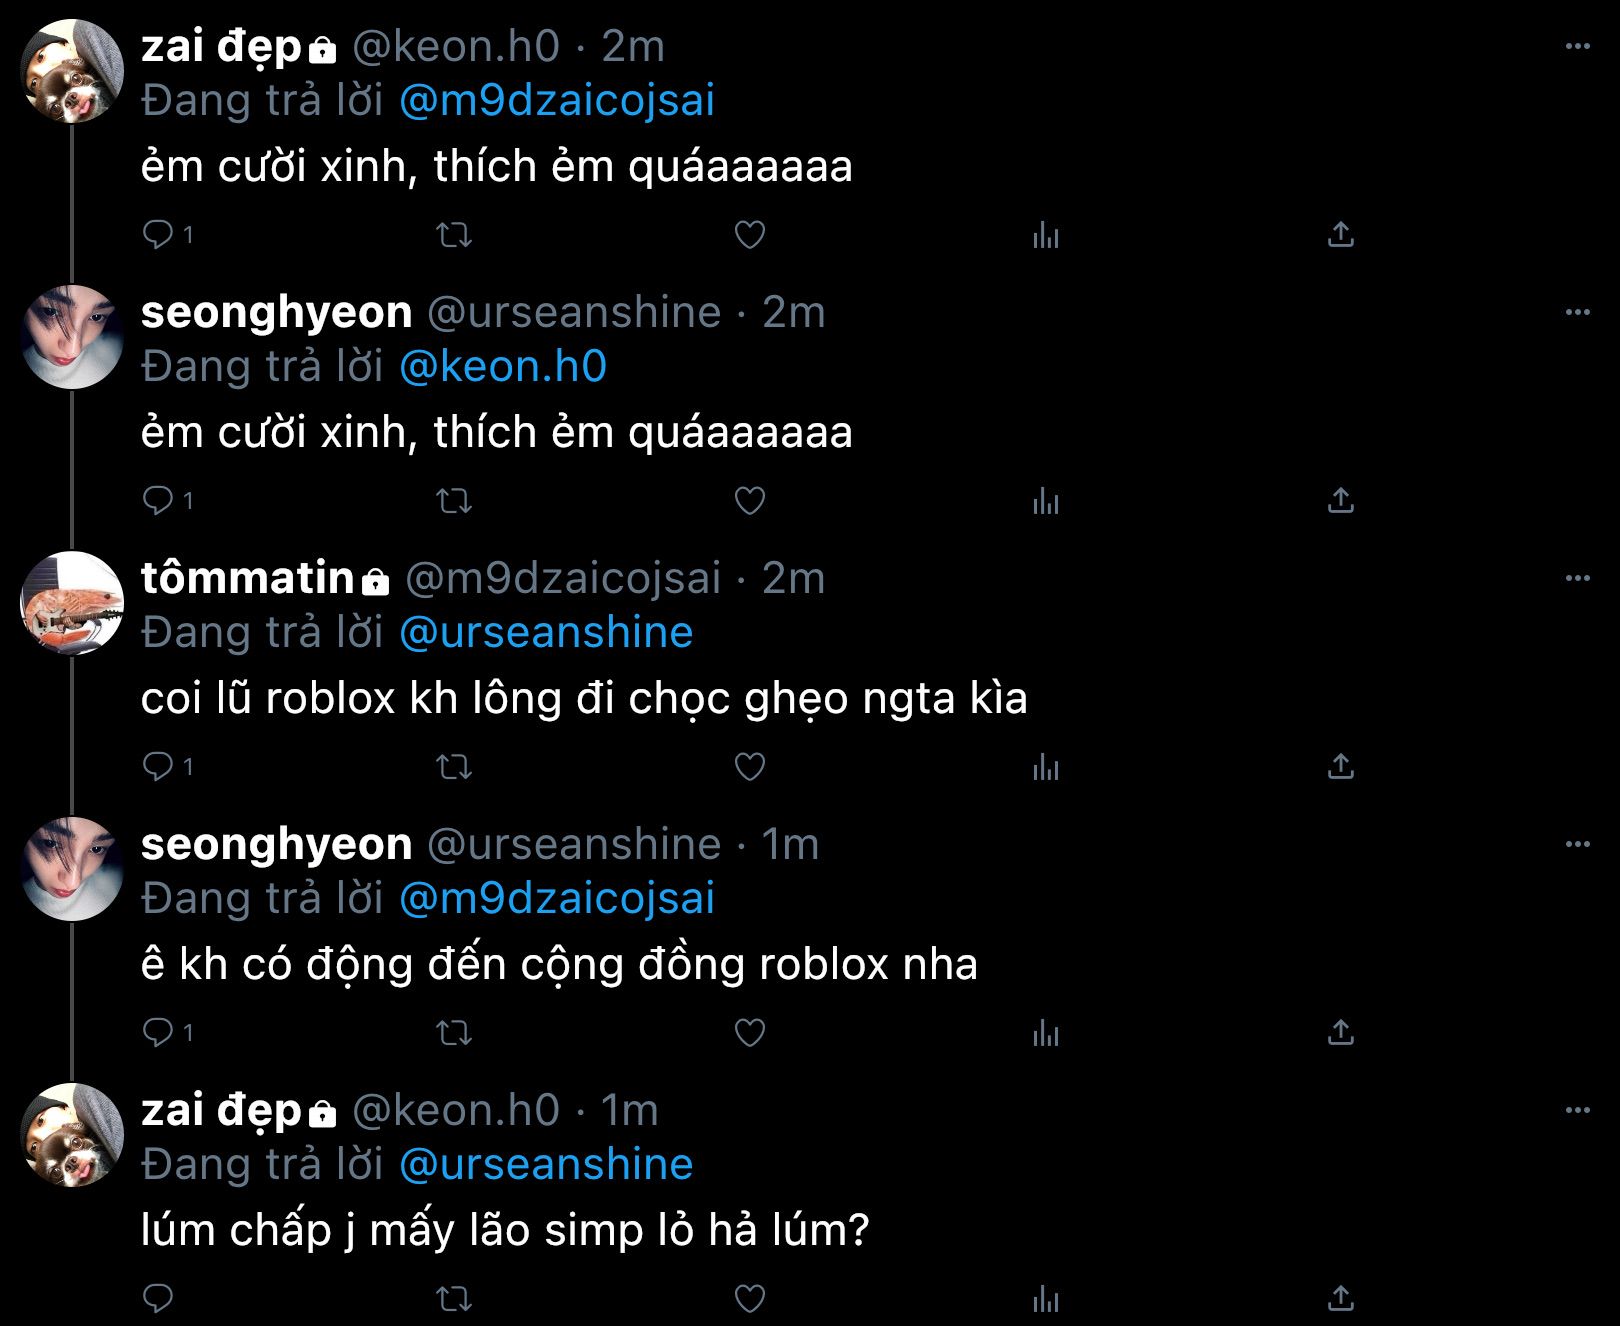Open more options on last zai đẹp tweet

click(1577, 1110)
